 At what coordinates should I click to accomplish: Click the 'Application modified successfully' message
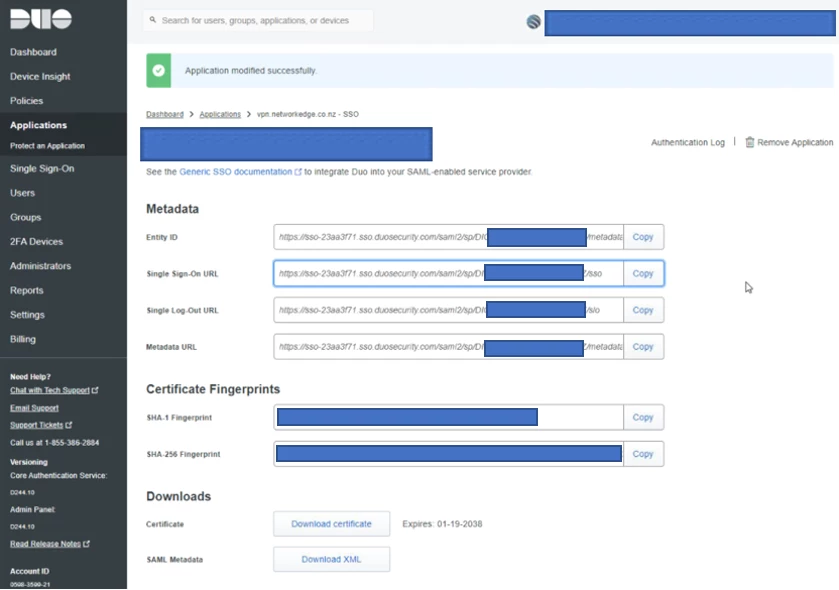[251, 71]
